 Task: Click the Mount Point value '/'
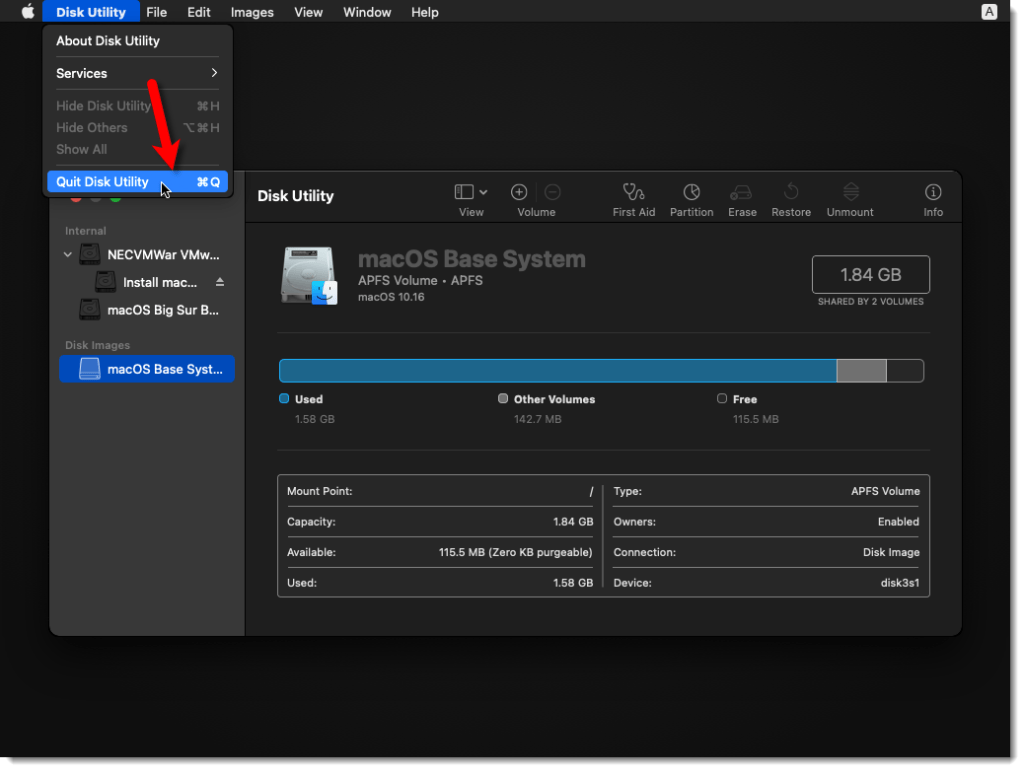tap(591, 492)
